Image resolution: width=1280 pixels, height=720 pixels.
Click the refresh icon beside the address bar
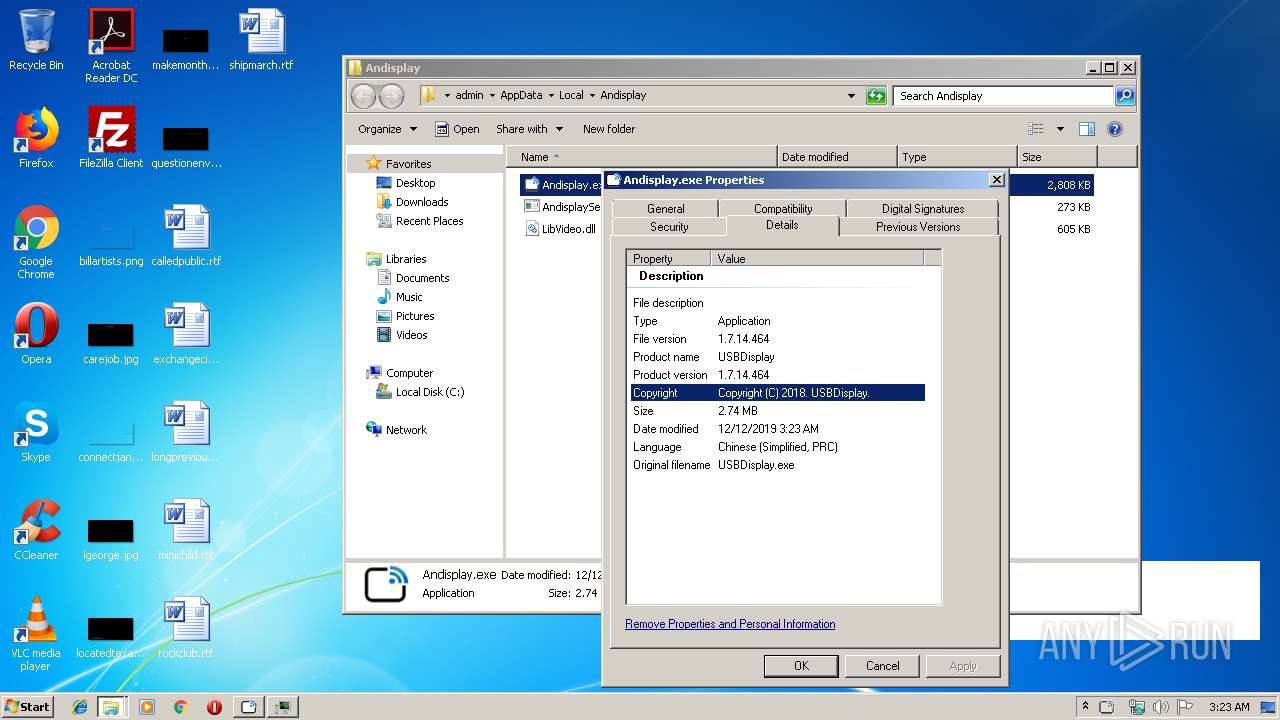point(876,96)
